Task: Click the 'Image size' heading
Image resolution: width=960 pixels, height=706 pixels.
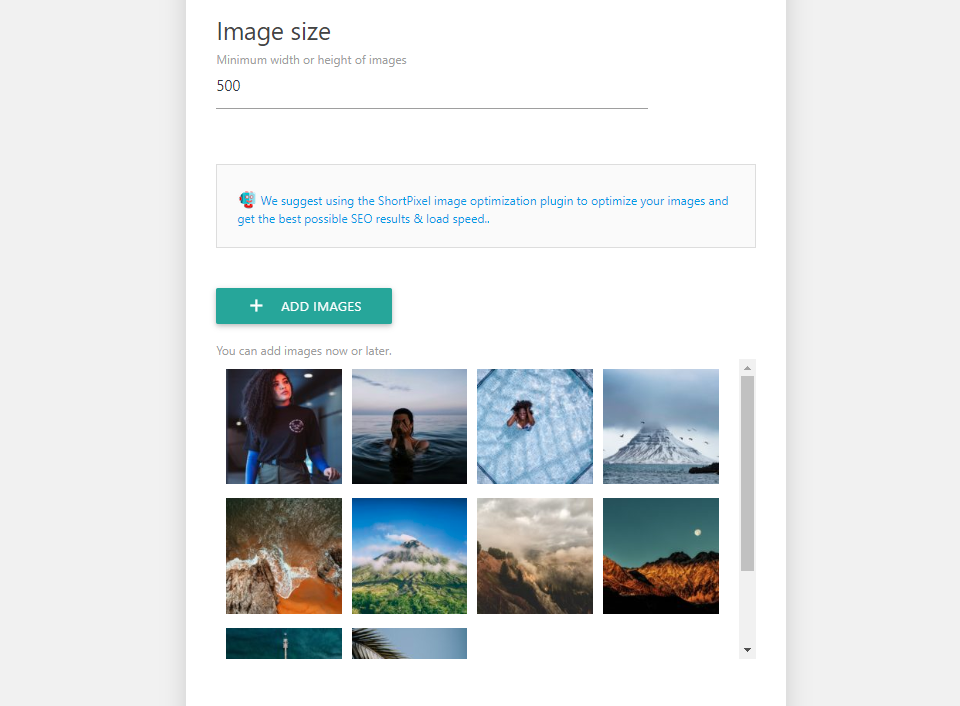Action: [x=274, y=32]
